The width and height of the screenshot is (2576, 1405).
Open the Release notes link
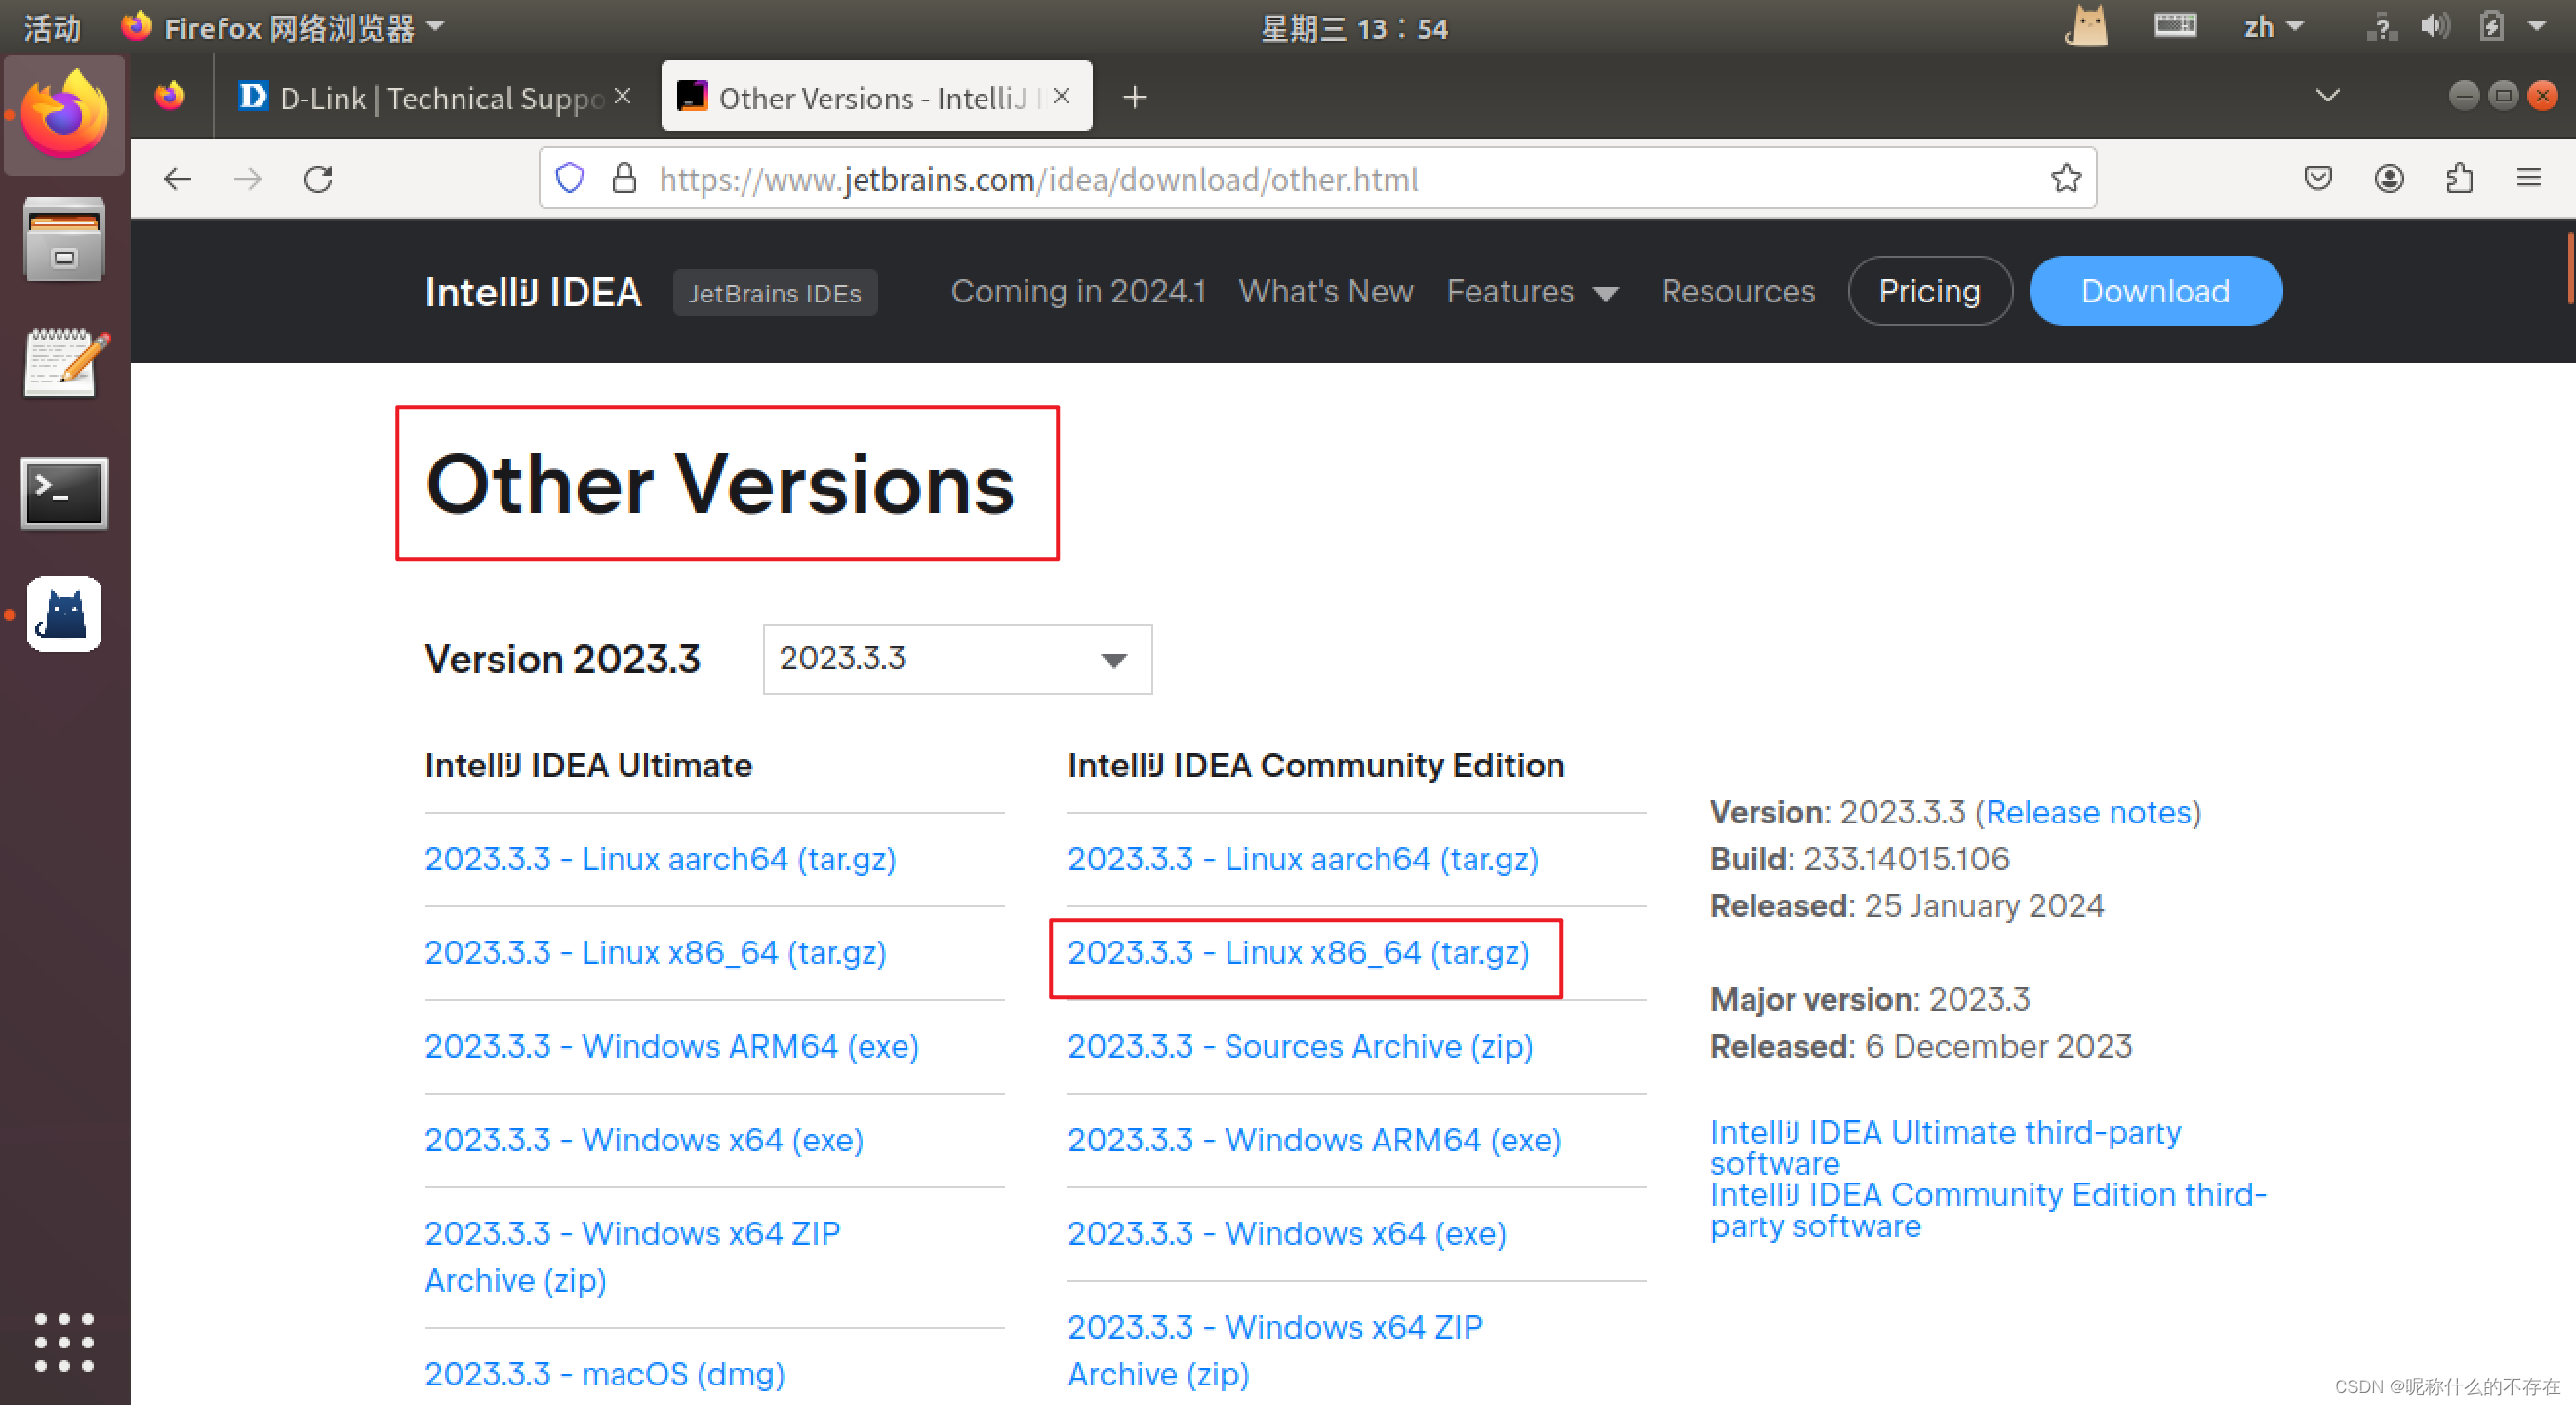(2091, 812)
